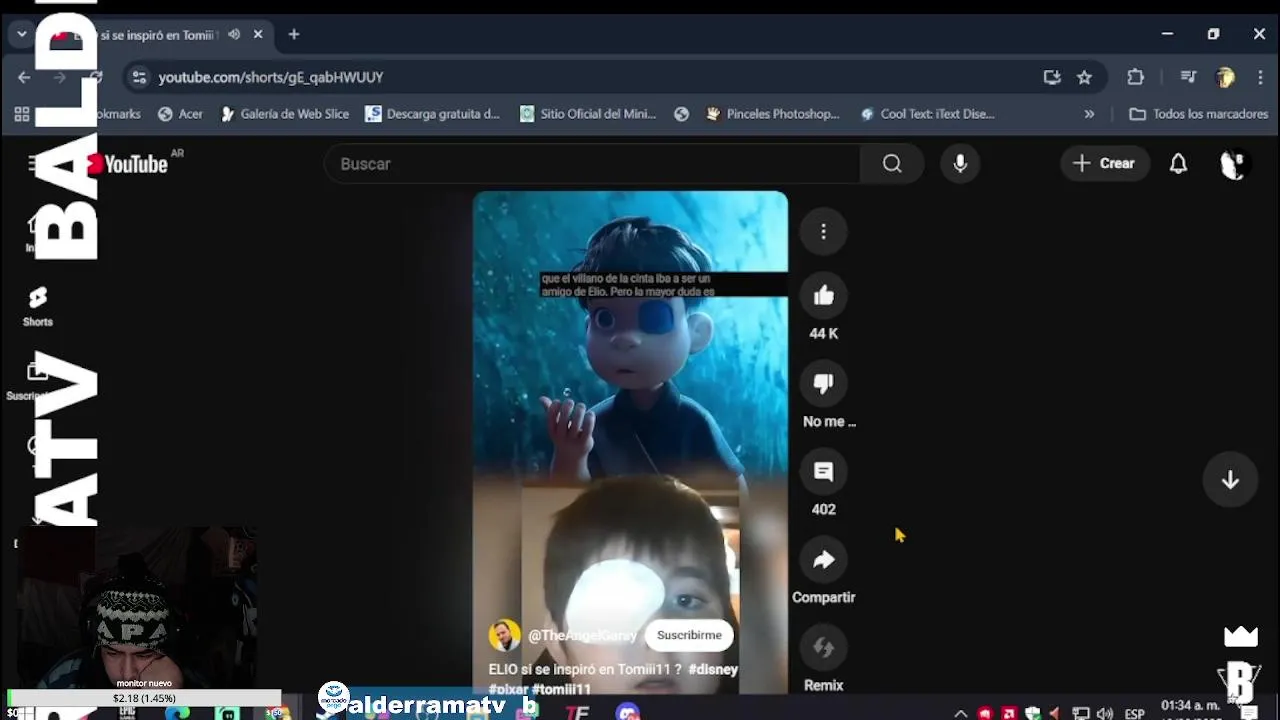Open Chrome media controls icon
1280x720 pixels.
point(1188,77)
